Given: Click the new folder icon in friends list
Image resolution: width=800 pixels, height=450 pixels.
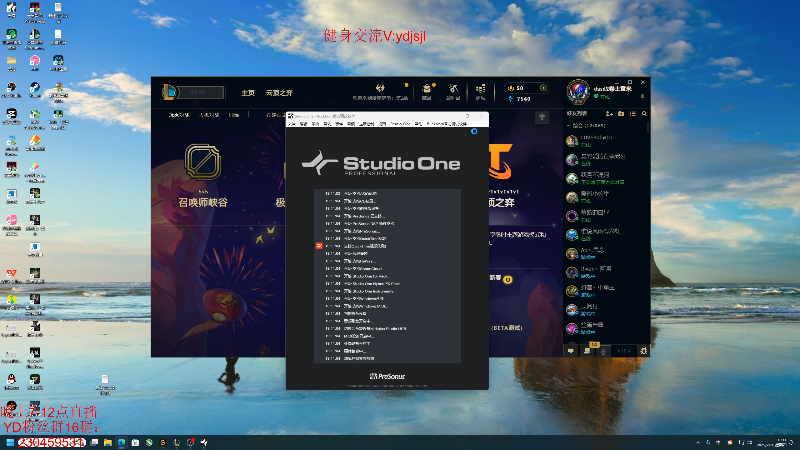Looking at the screenshot, I should pyautogui.click(x=621, y=114).
